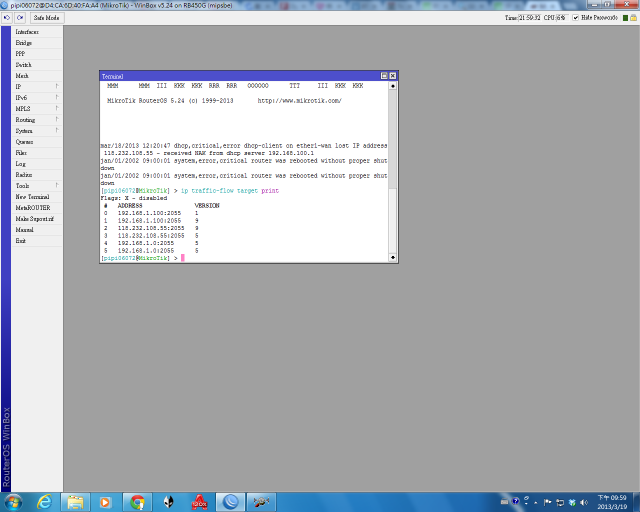This screenshot has width=640, height=512.
Task: Expand the System submenu arrow
Action: pyautogui.click(x=57, y=131)
